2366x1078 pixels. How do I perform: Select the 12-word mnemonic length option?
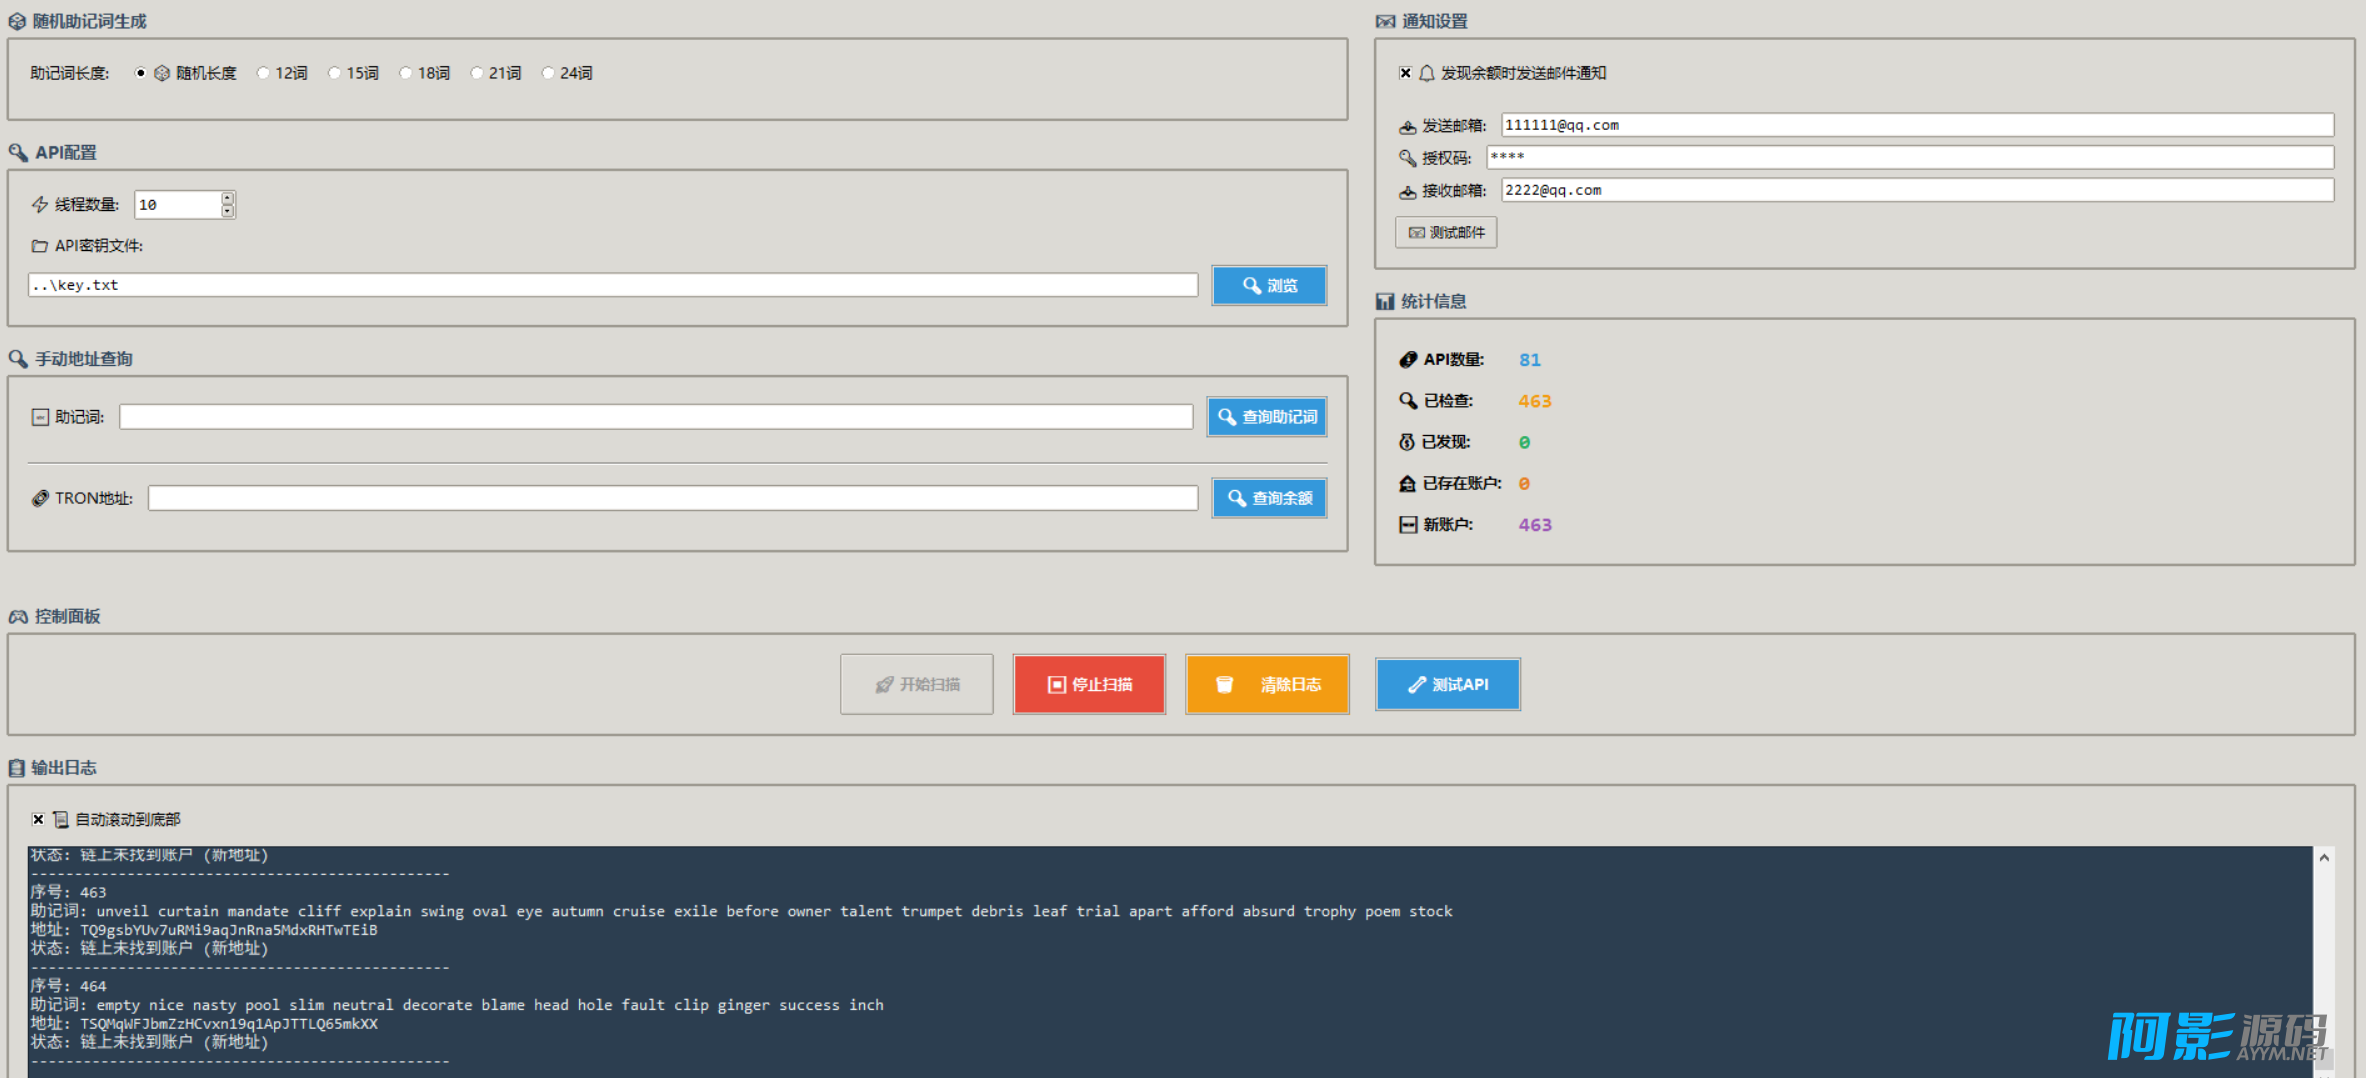click(264, 73)
